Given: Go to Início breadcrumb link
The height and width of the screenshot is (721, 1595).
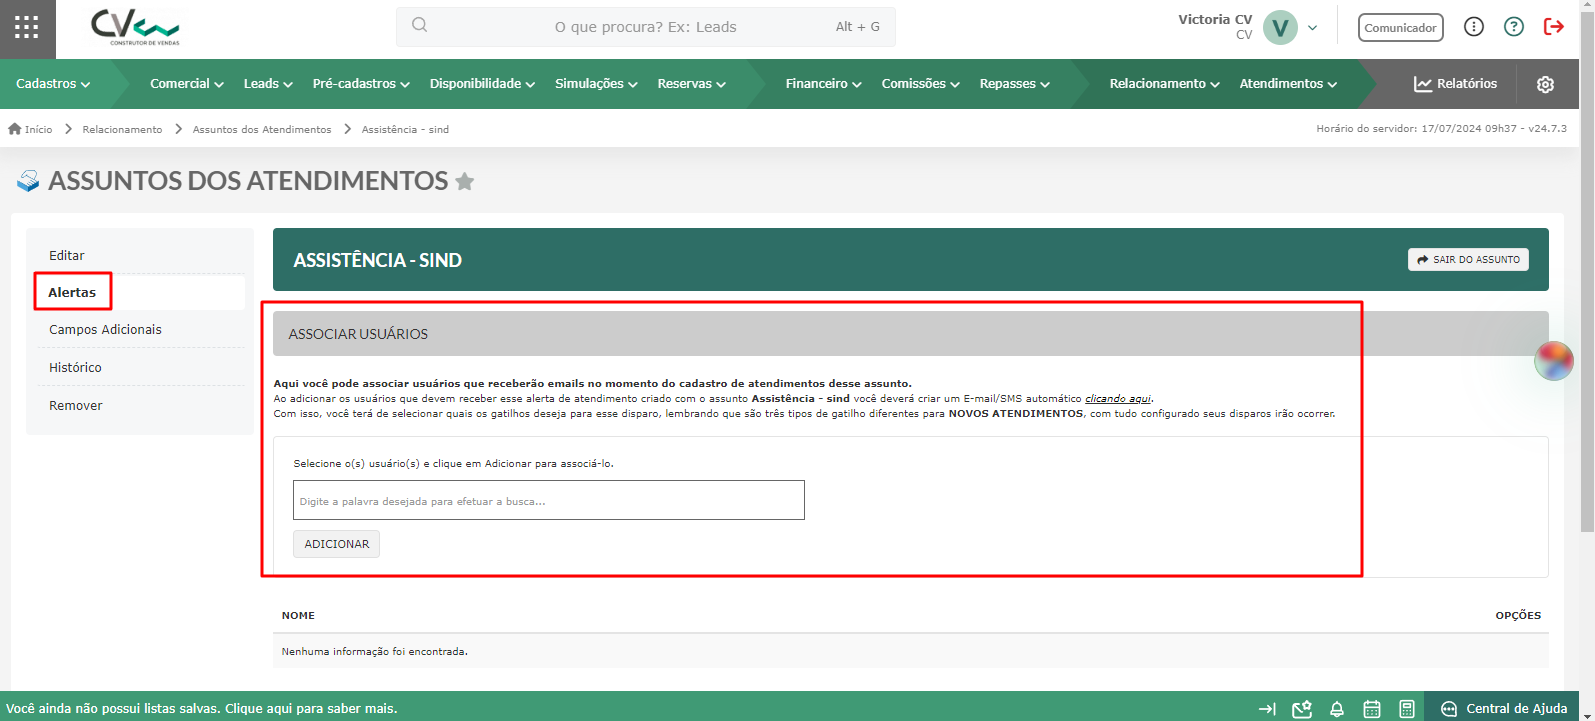Looking at the screenshot, I should pyautogui.click(x=38, y=129).
